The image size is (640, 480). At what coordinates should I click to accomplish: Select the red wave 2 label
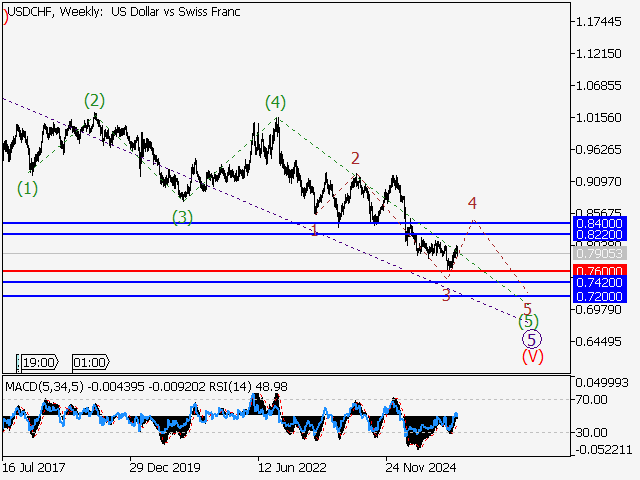[x=355, y=158]
